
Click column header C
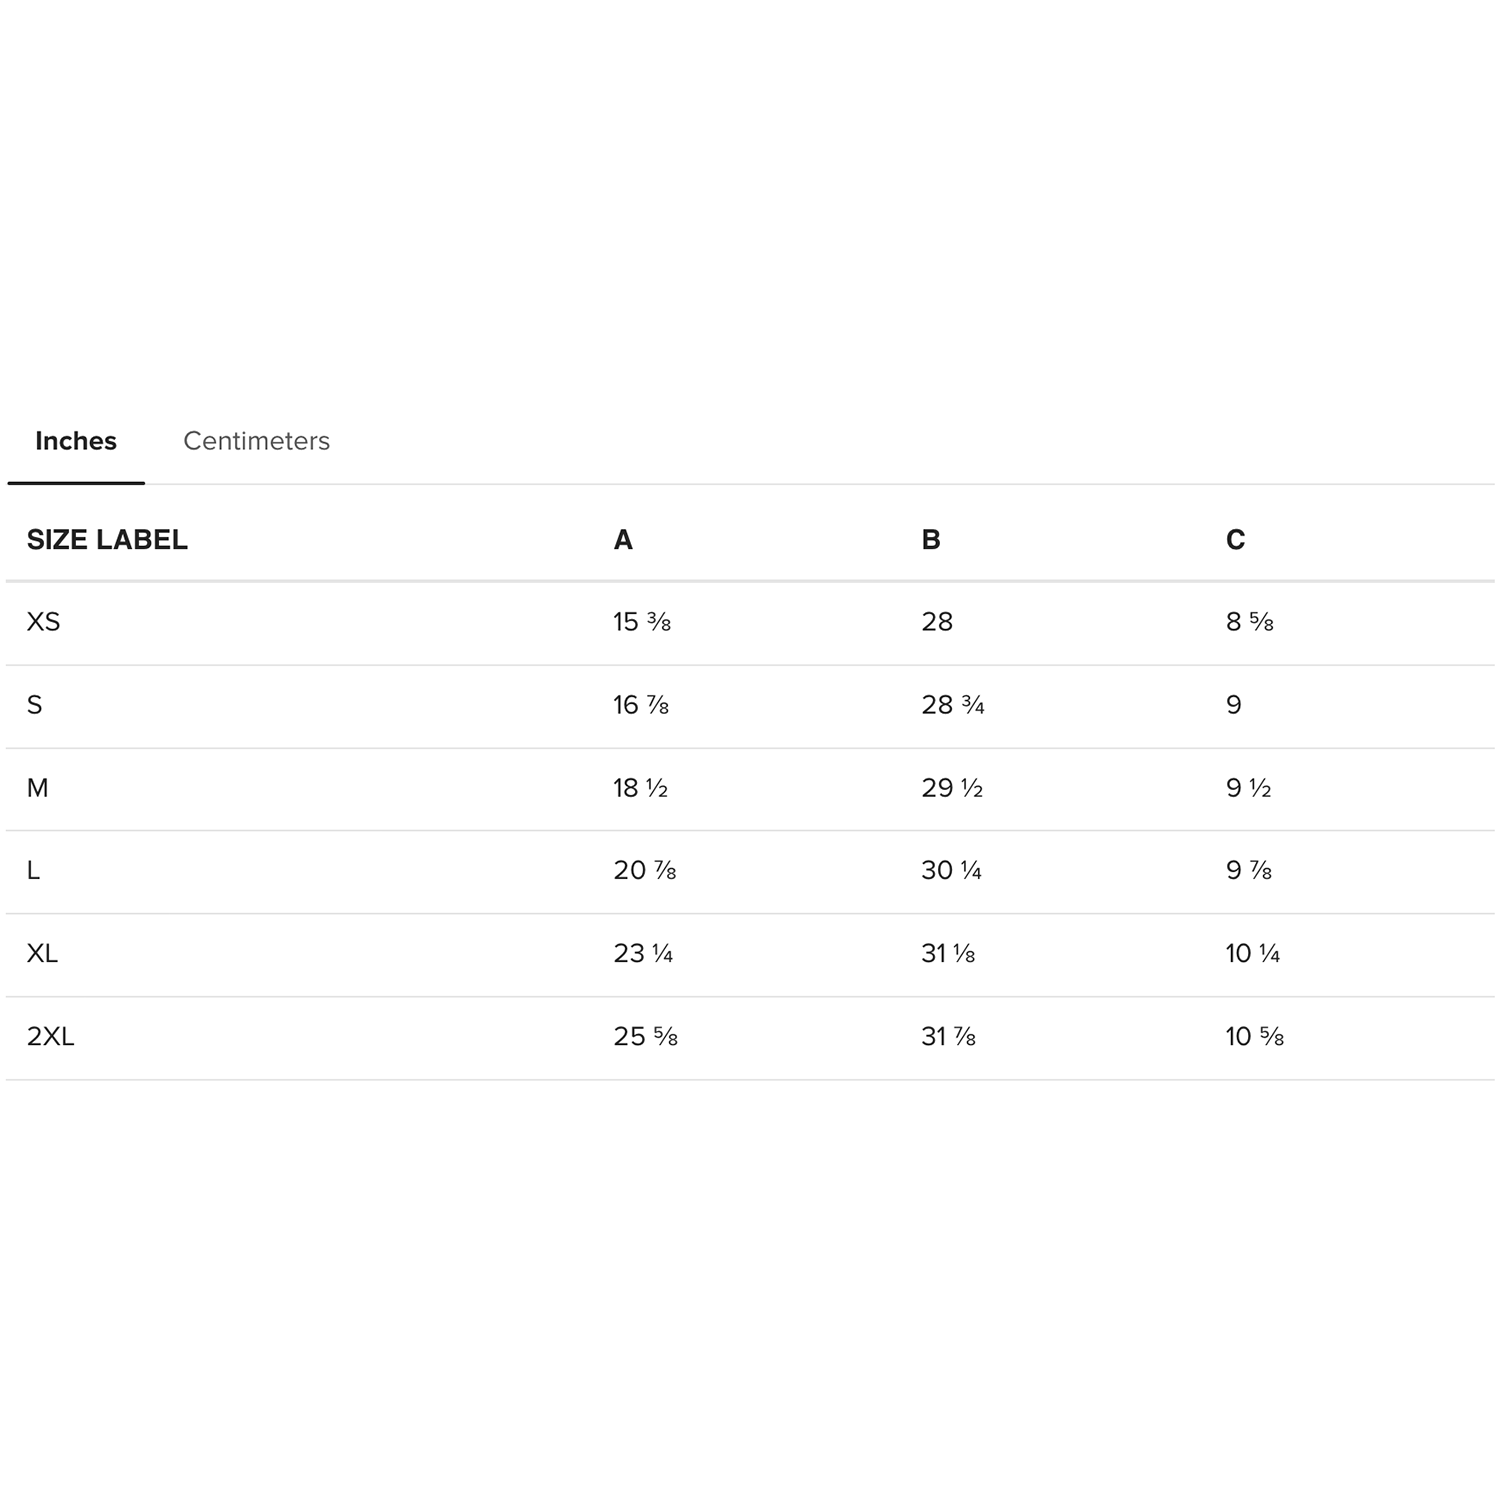(1236, 540)
